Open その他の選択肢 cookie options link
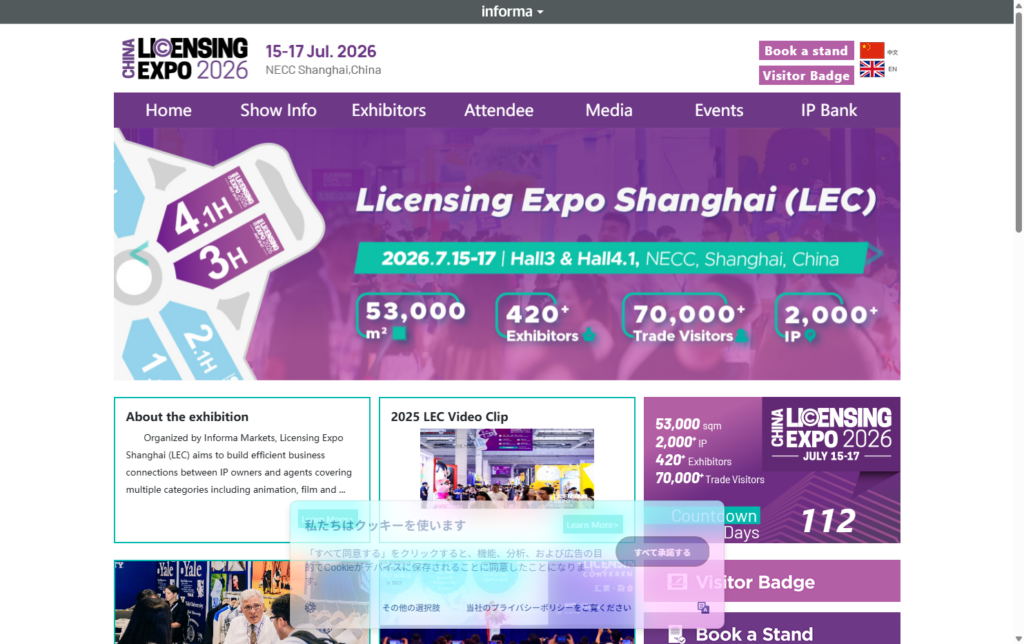 pyautogui.click(x=410, y=607)
